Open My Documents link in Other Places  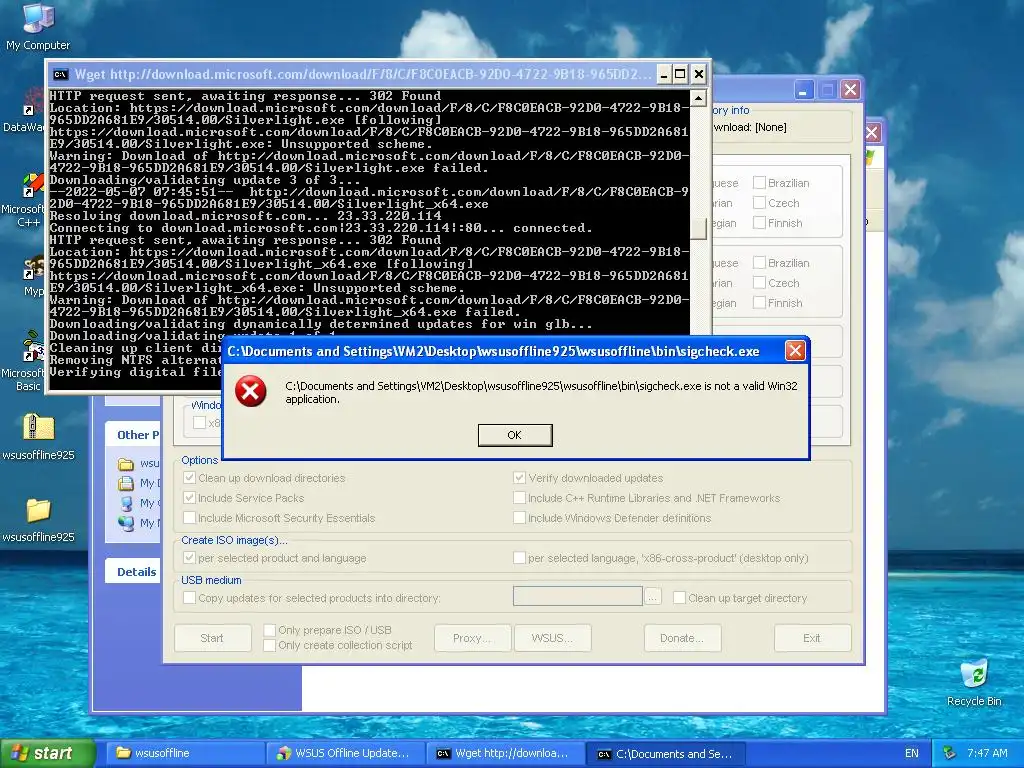click(x=138, y=483)
